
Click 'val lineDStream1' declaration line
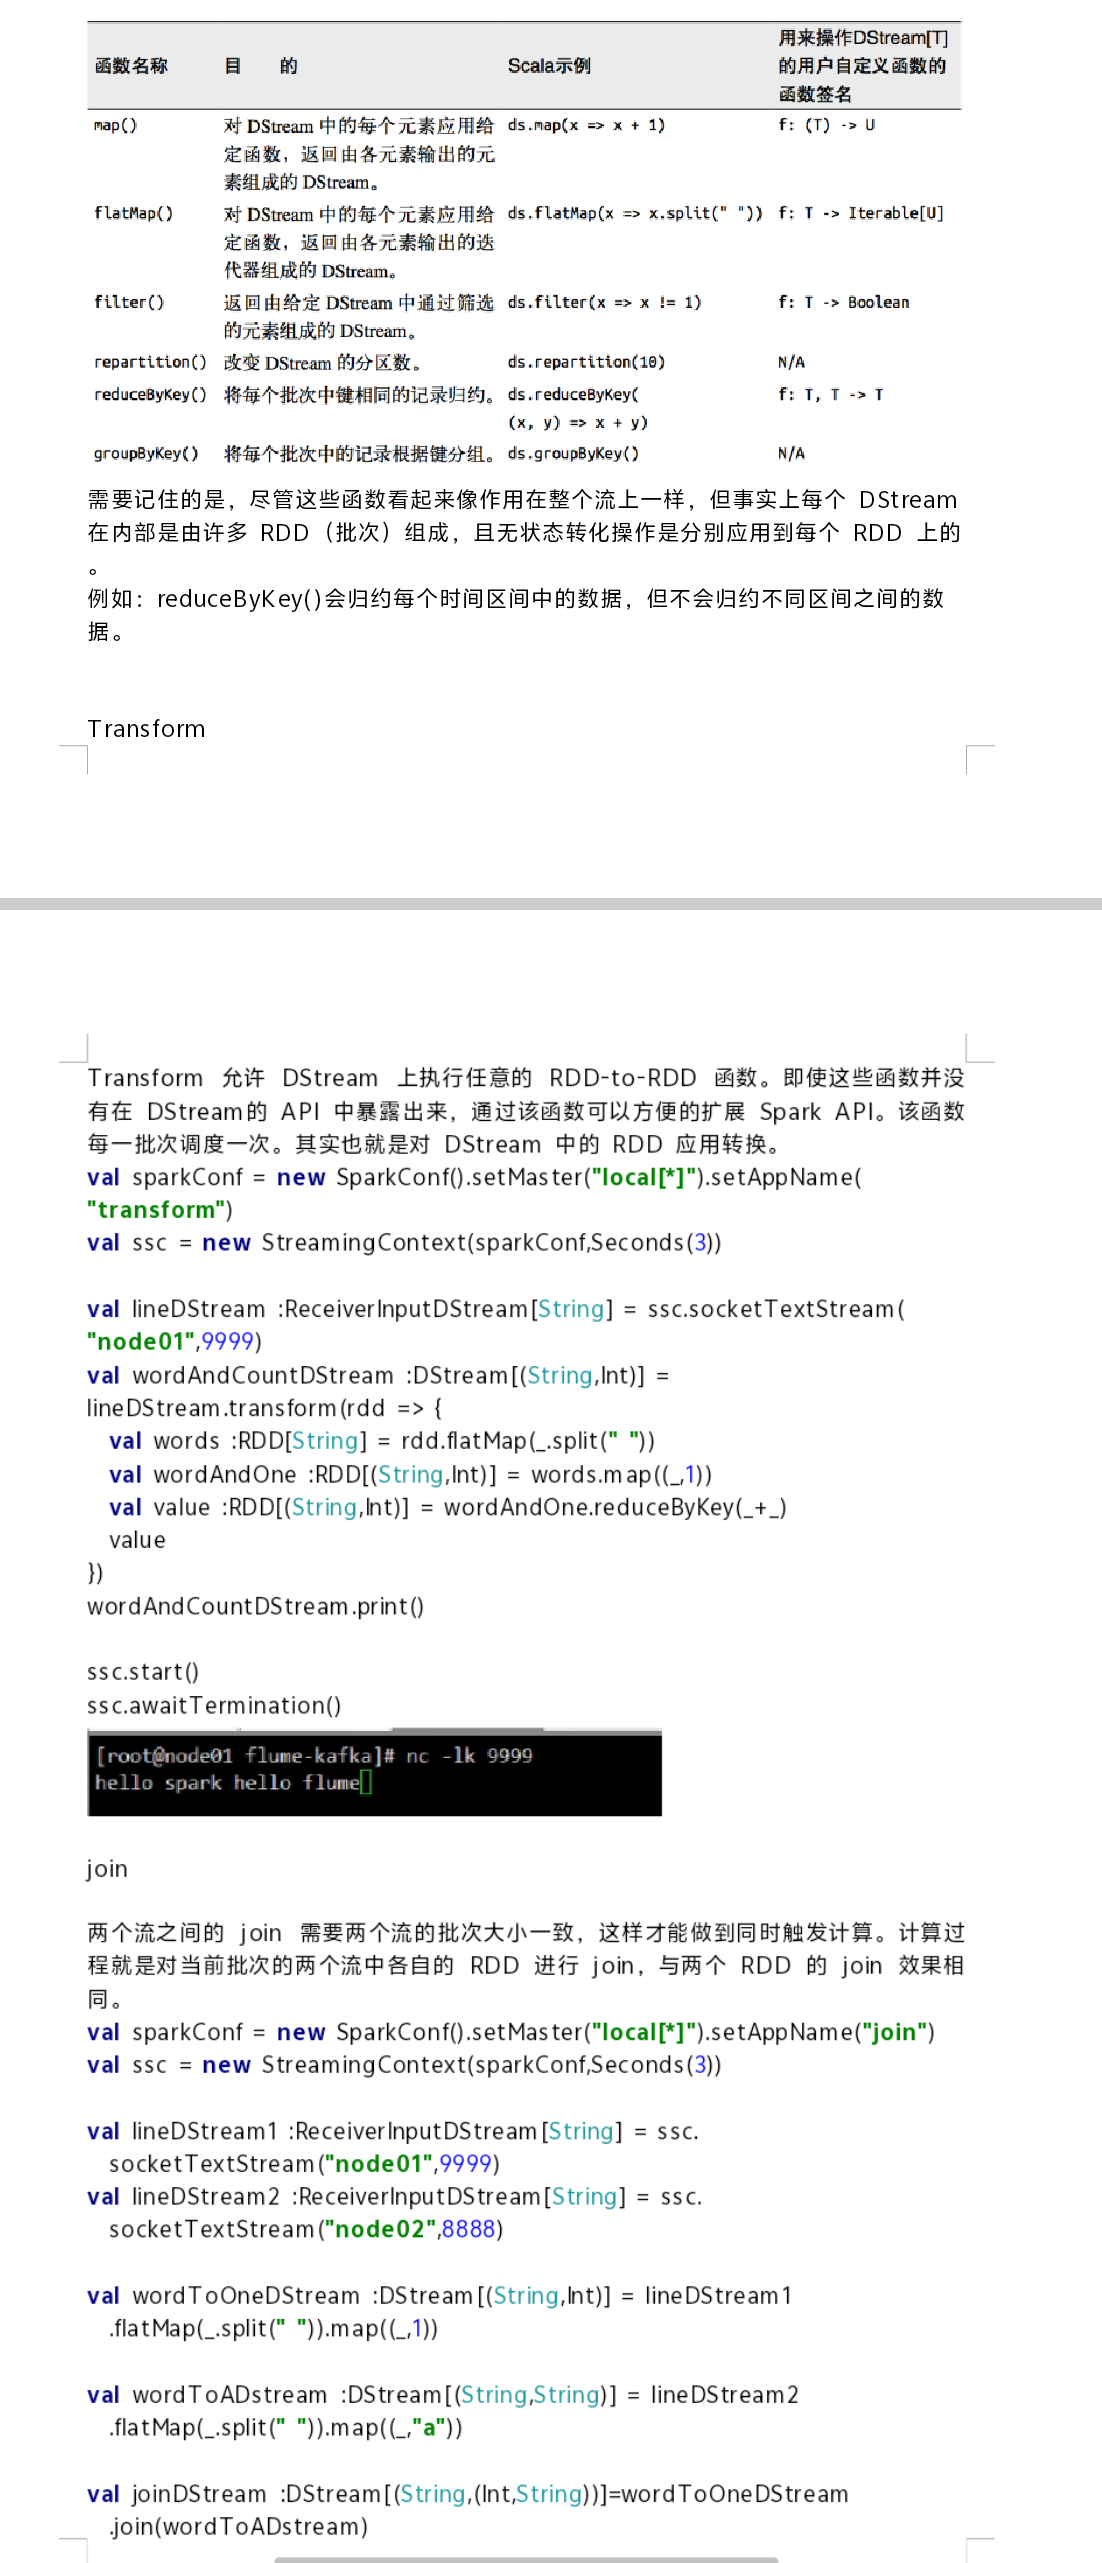pos(393,2131)
